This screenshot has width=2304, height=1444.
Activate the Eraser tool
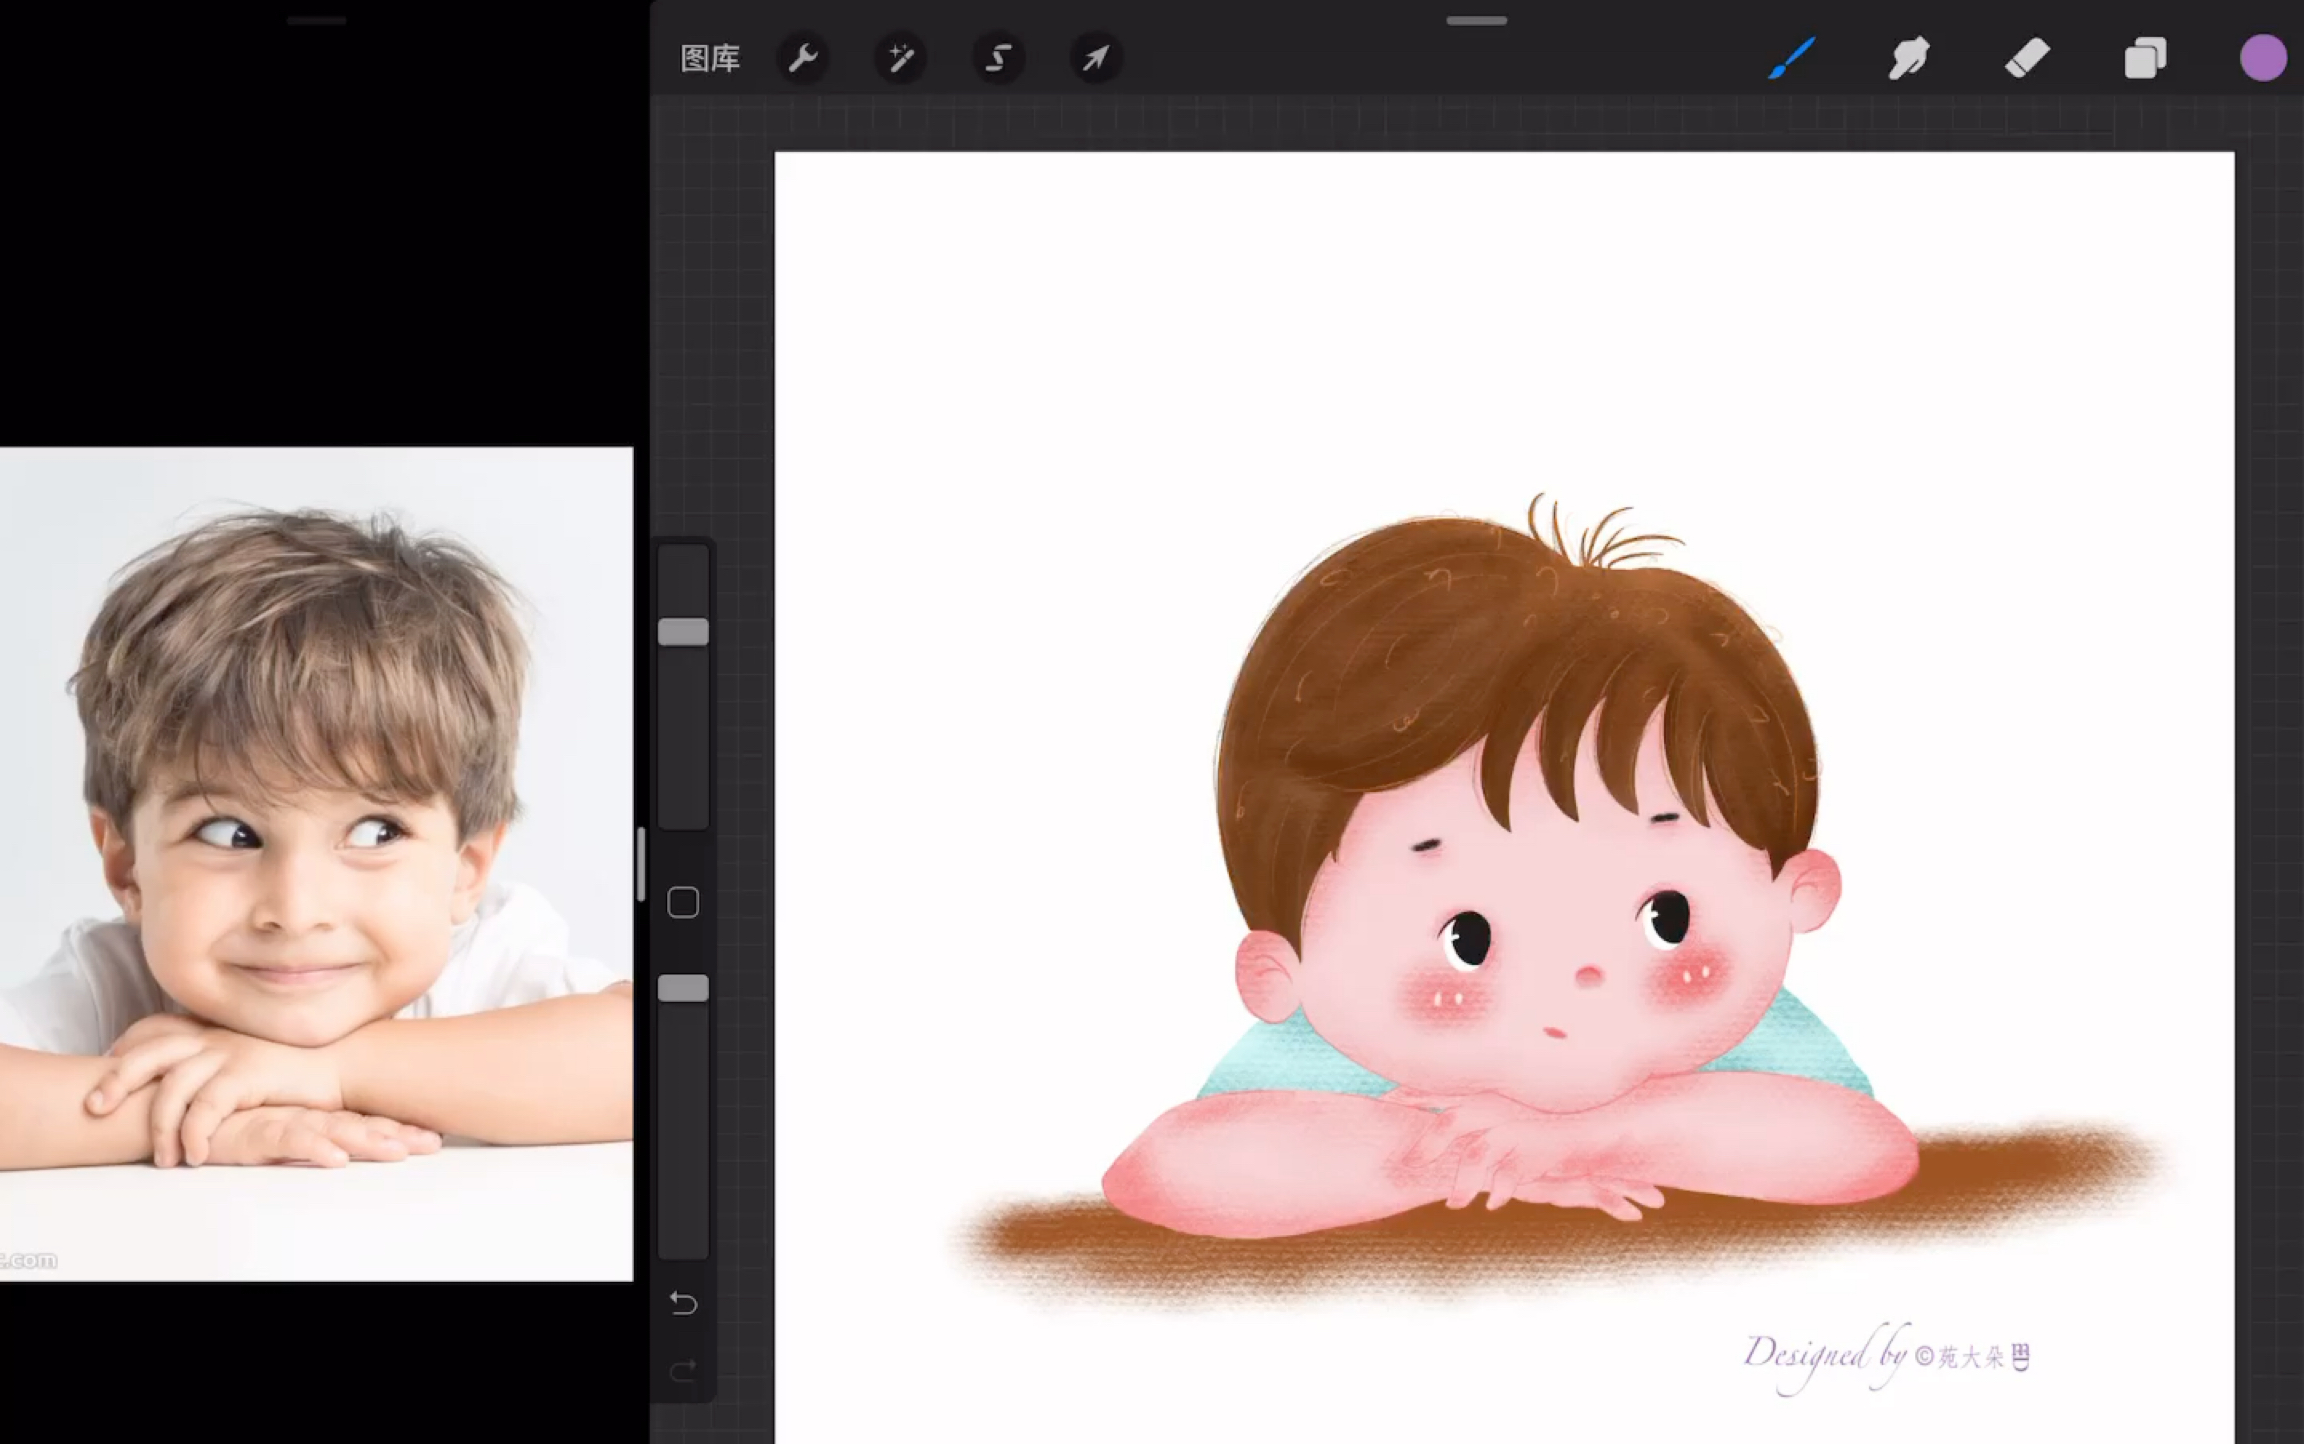coord(2026,57)
